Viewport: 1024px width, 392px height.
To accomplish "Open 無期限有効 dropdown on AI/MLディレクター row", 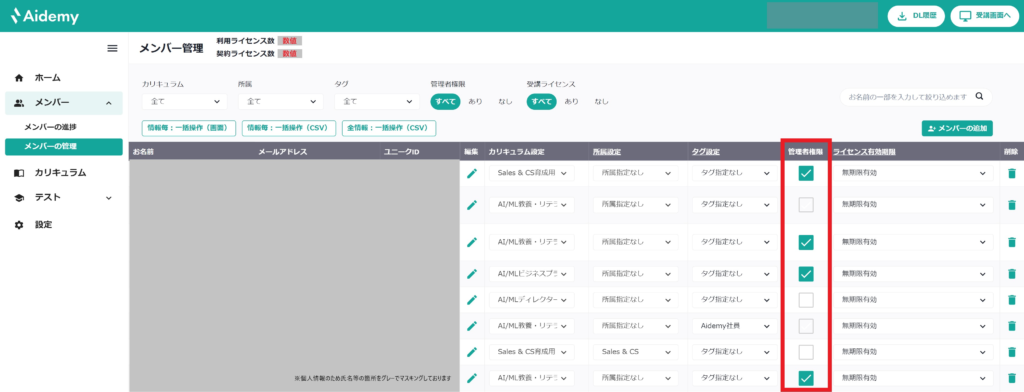I will pyautogui.click(x=913, y=300).
